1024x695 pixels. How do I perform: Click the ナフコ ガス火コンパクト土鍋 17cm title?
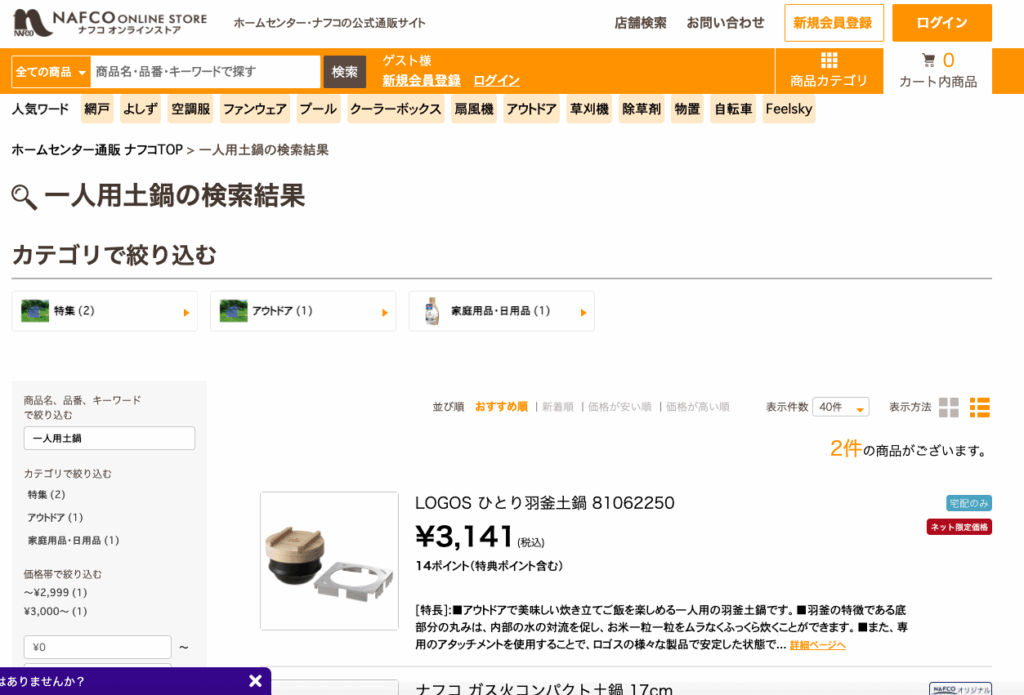click(x=544, y=688)
